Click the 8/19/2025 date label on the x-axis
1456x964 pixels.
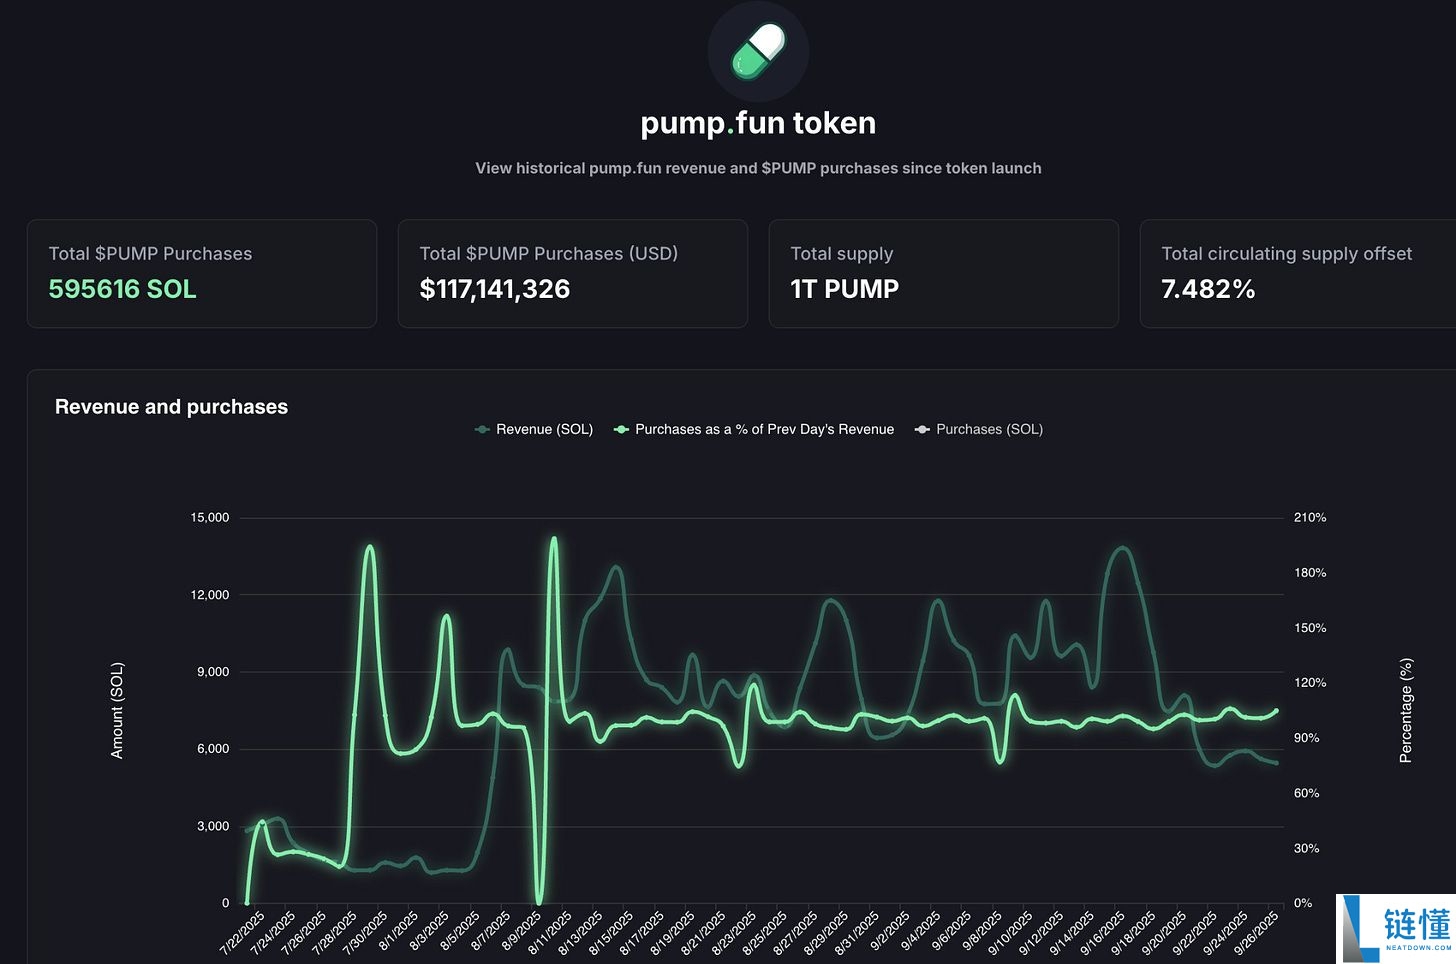(672, 932)
